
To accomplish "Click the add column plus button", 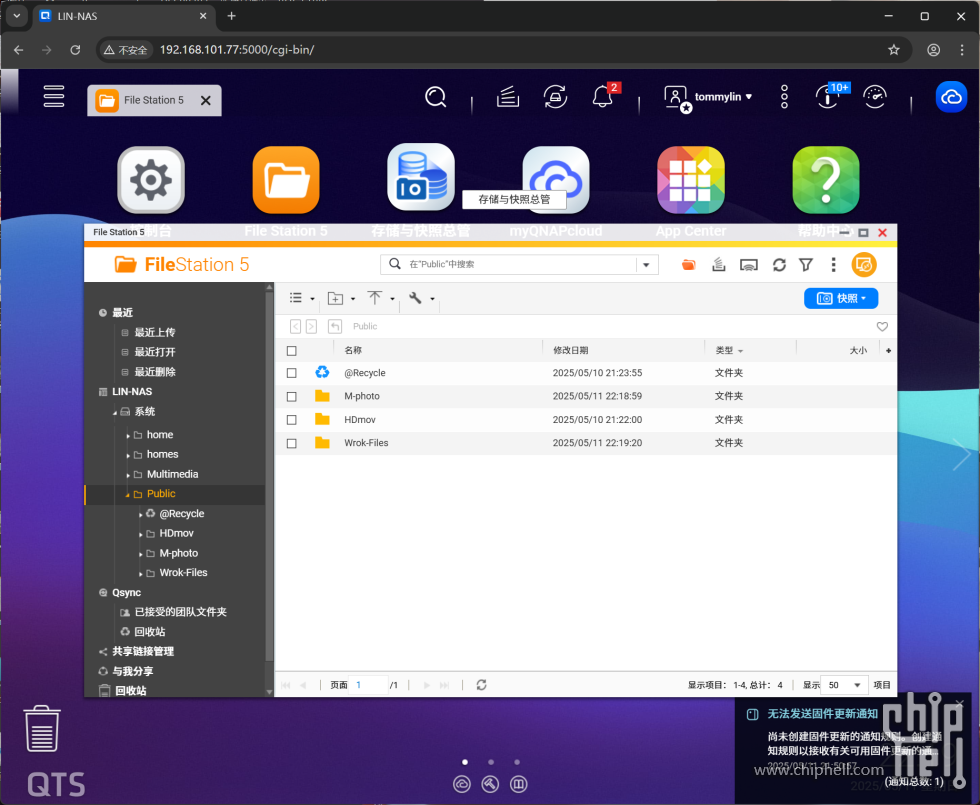I will (x=888, y=351).
